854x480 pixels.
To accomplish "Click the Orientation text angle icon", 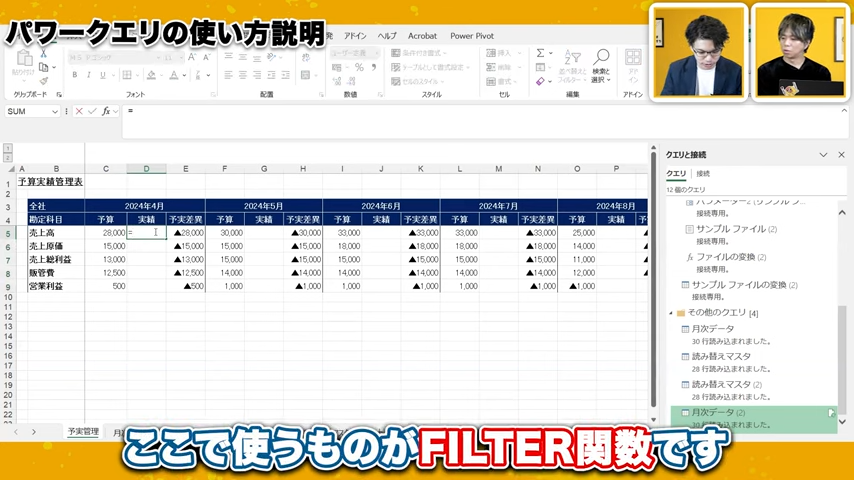I will pos(271,57).
